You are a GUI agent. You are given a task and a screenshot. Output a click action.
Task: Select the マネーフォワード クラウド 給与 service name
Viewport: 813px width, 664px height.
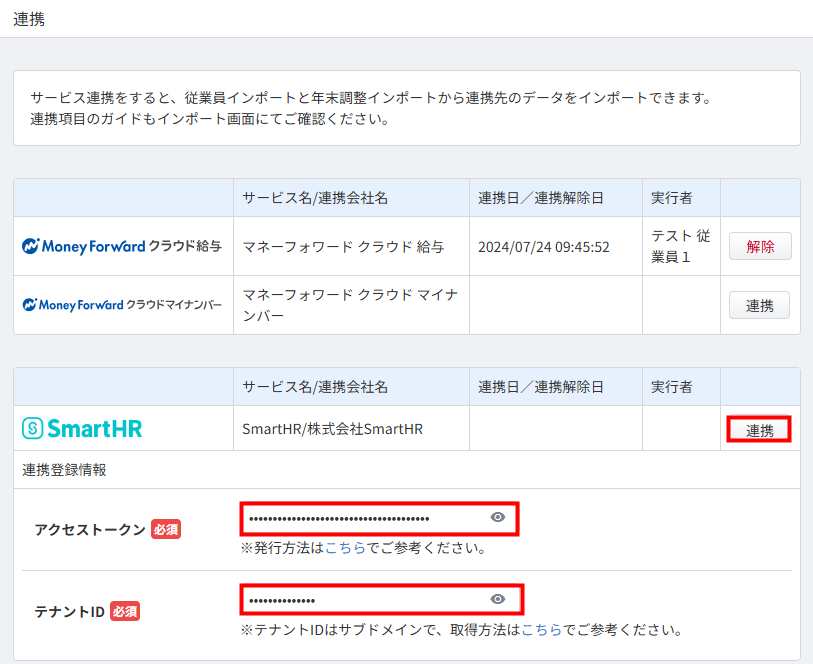[x=343, y=247]
